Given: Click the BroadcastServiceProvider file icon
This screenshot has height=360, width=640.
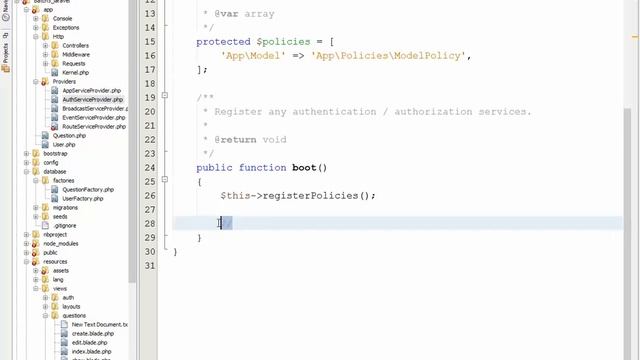Looking at the screenshot, I should tap(55, 109).
